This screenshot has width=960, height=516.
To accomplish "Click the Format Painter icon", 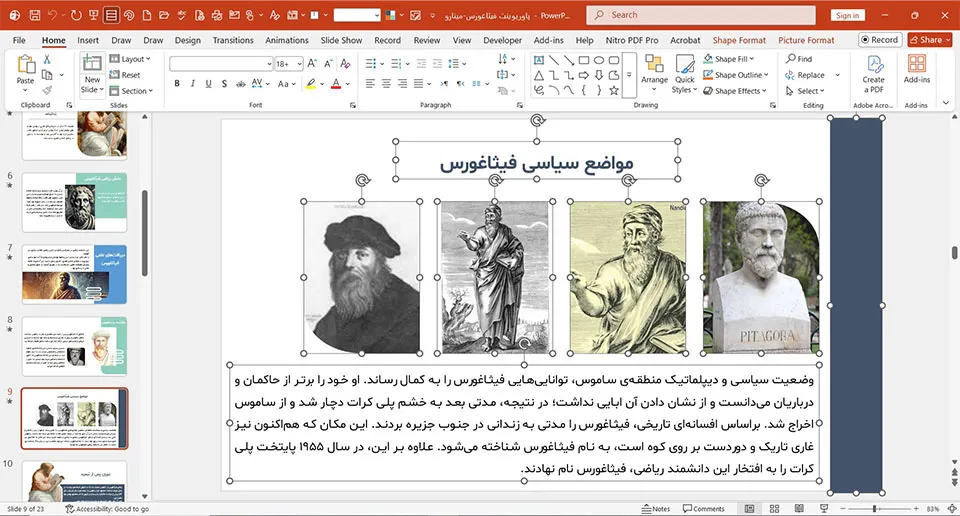I will [47, 90].
